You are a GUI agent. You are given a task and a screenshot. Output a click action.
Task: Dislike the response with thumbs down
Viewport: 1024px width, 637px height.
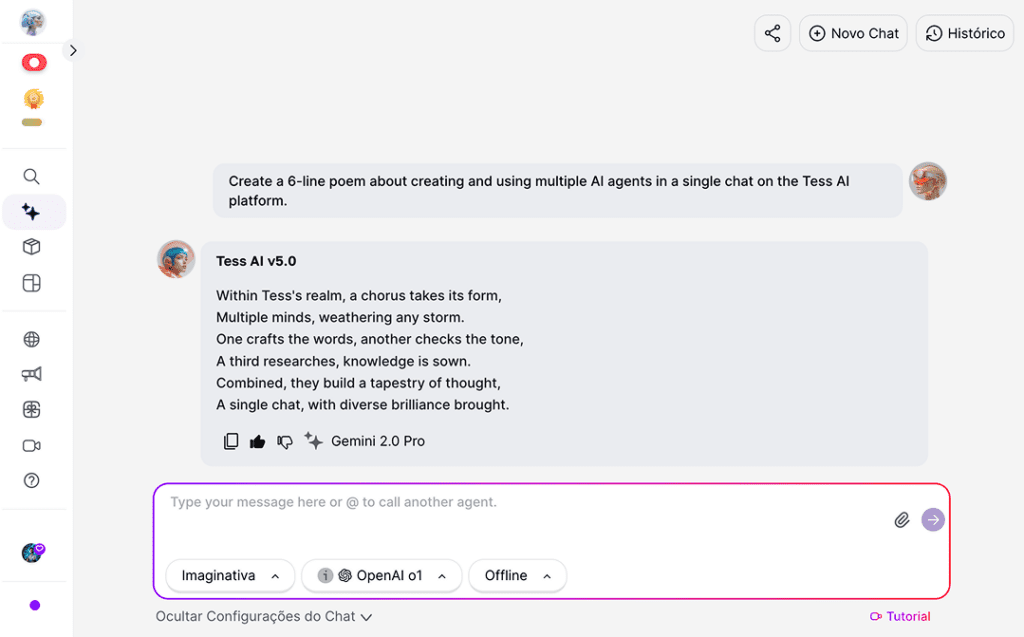pos(285,441)
